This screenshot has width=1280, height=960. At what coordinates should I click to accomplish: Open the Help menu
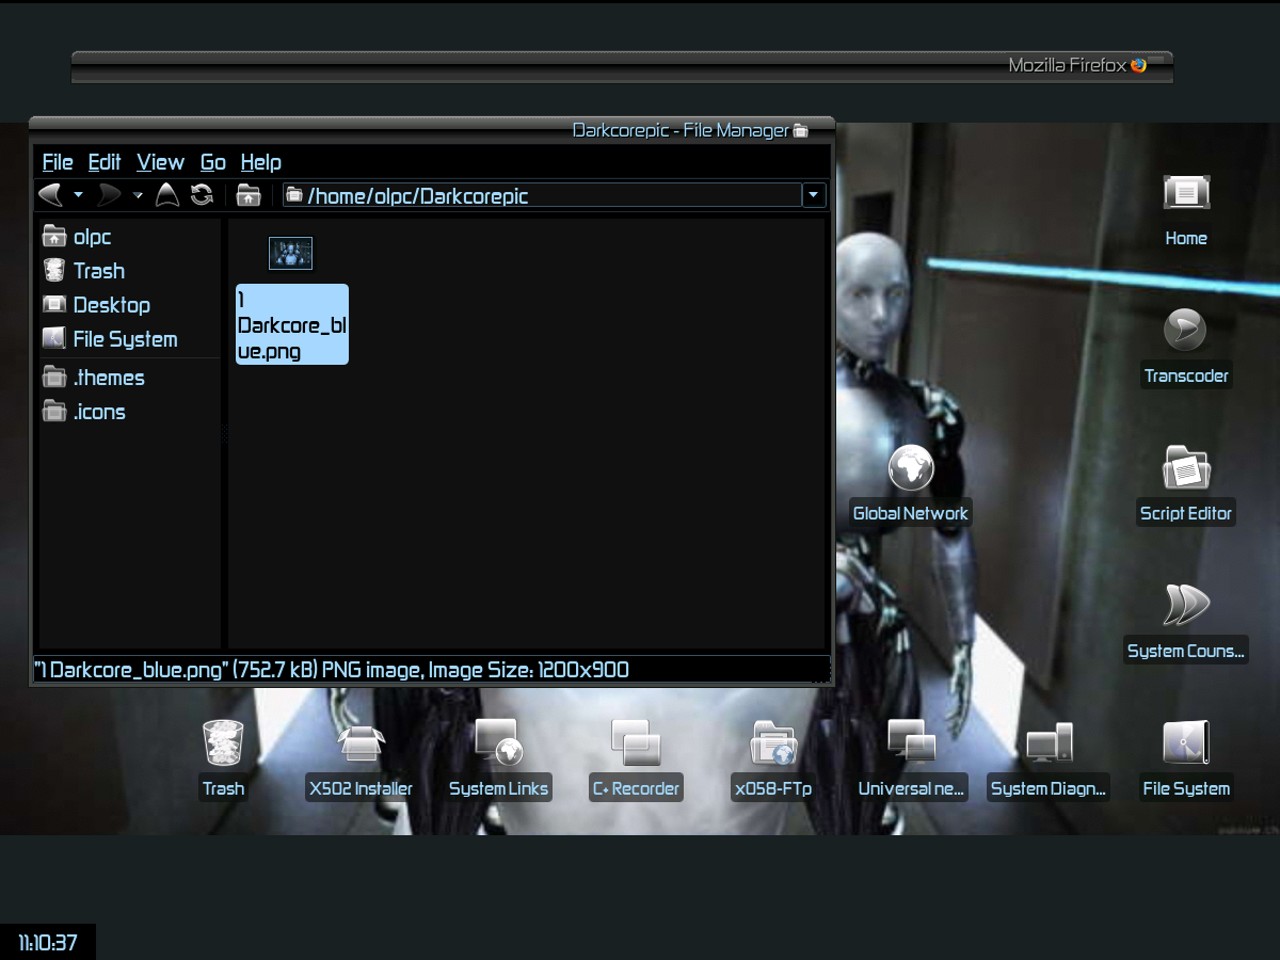point(261,162)
